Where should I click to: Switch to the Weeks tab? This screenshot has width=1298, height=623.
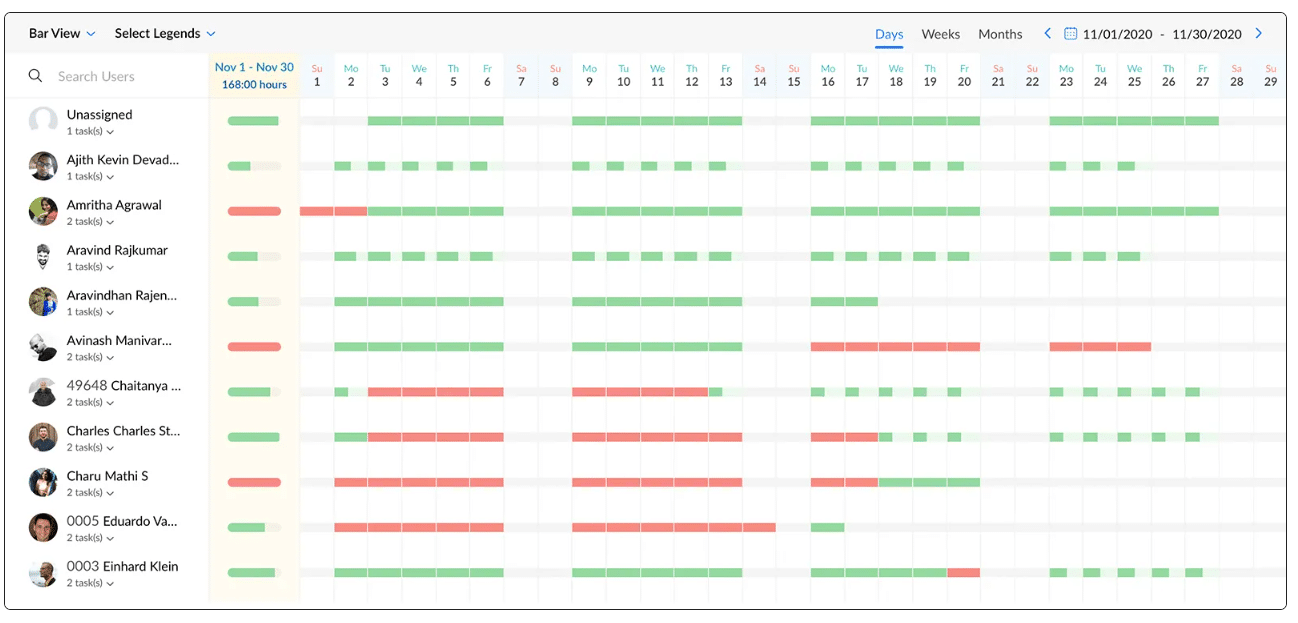coord(940,34)
